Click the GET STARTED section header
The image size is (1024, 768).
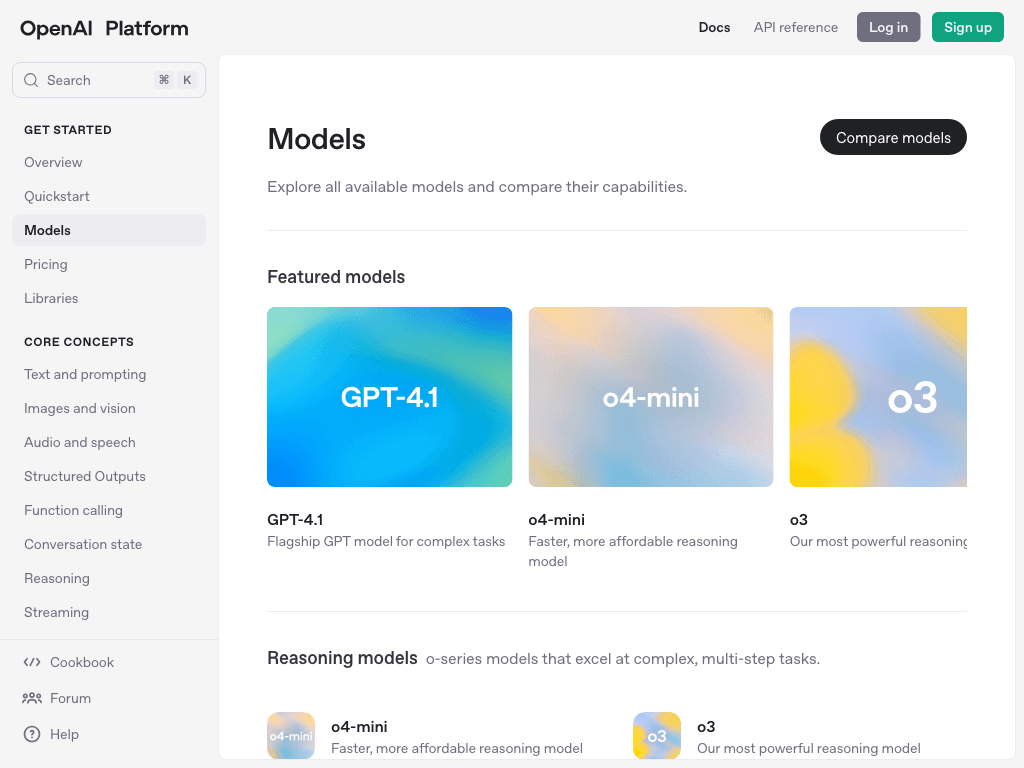pyautogui.click(x=68, y=130)
